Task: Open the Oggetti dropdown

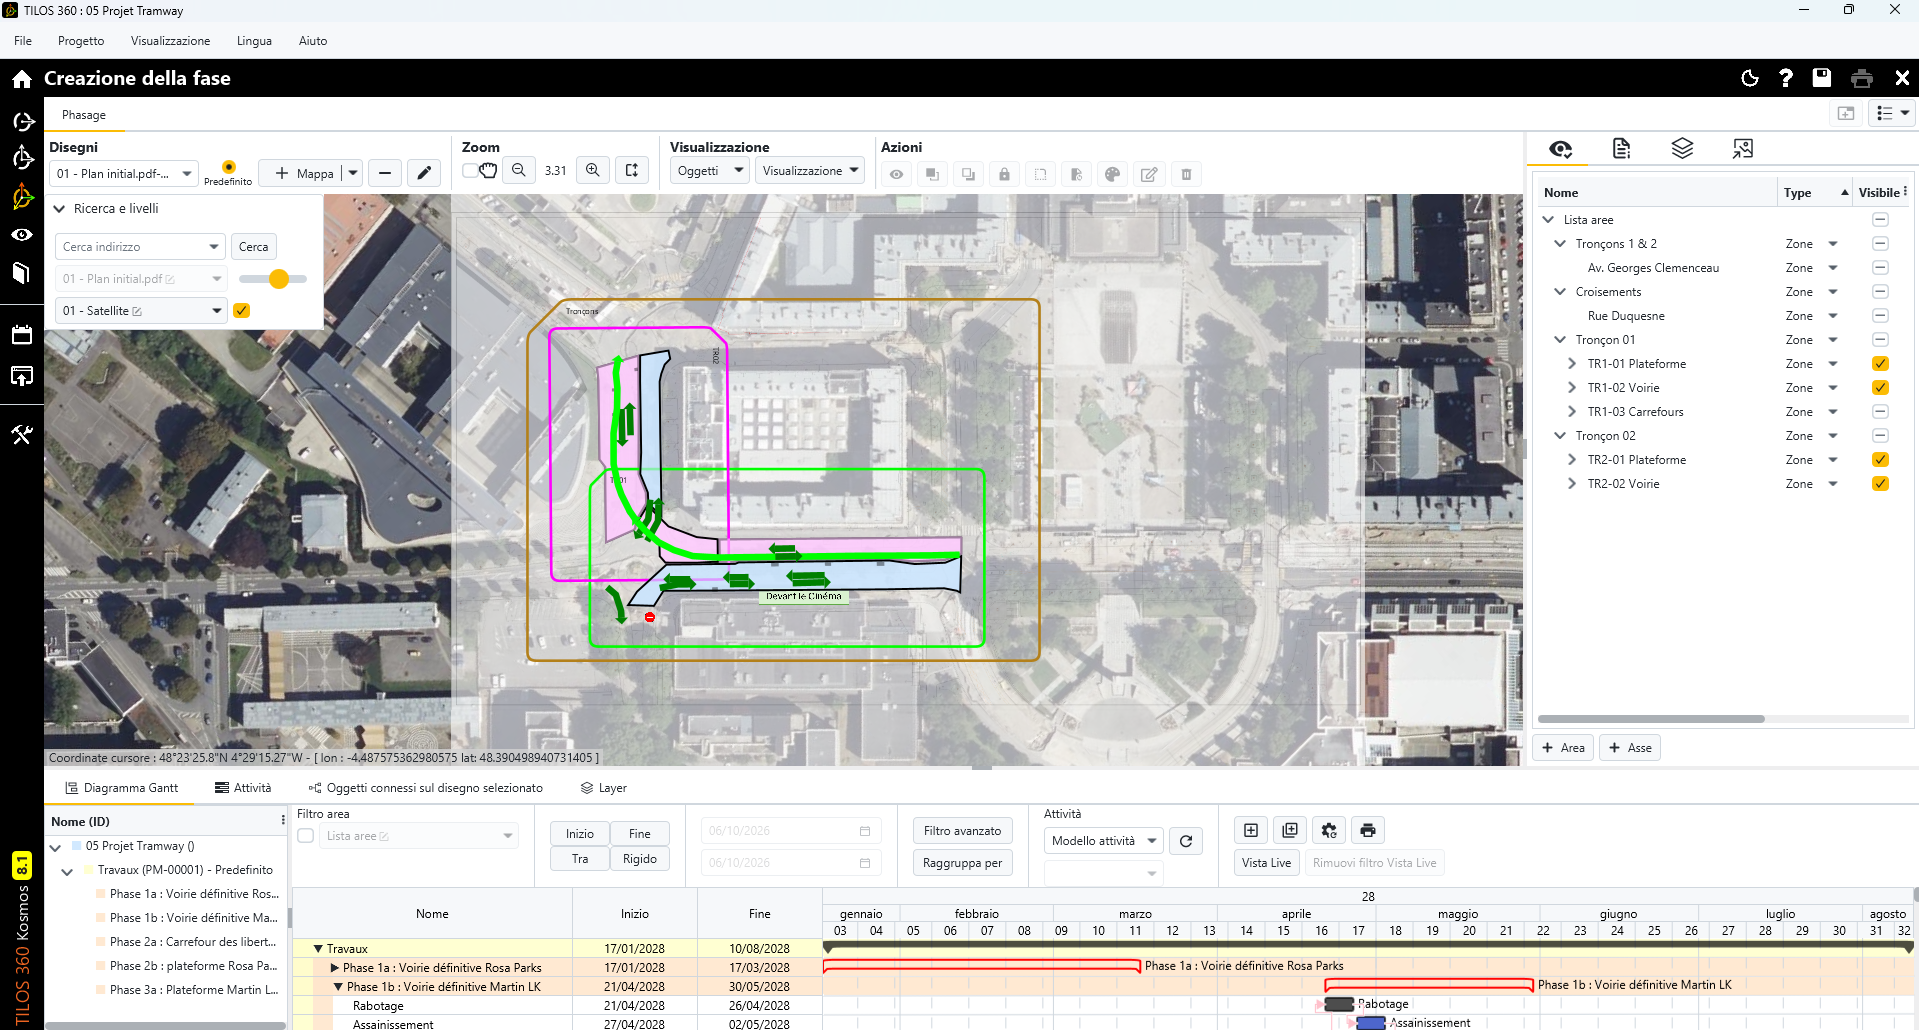Action: 709,171
